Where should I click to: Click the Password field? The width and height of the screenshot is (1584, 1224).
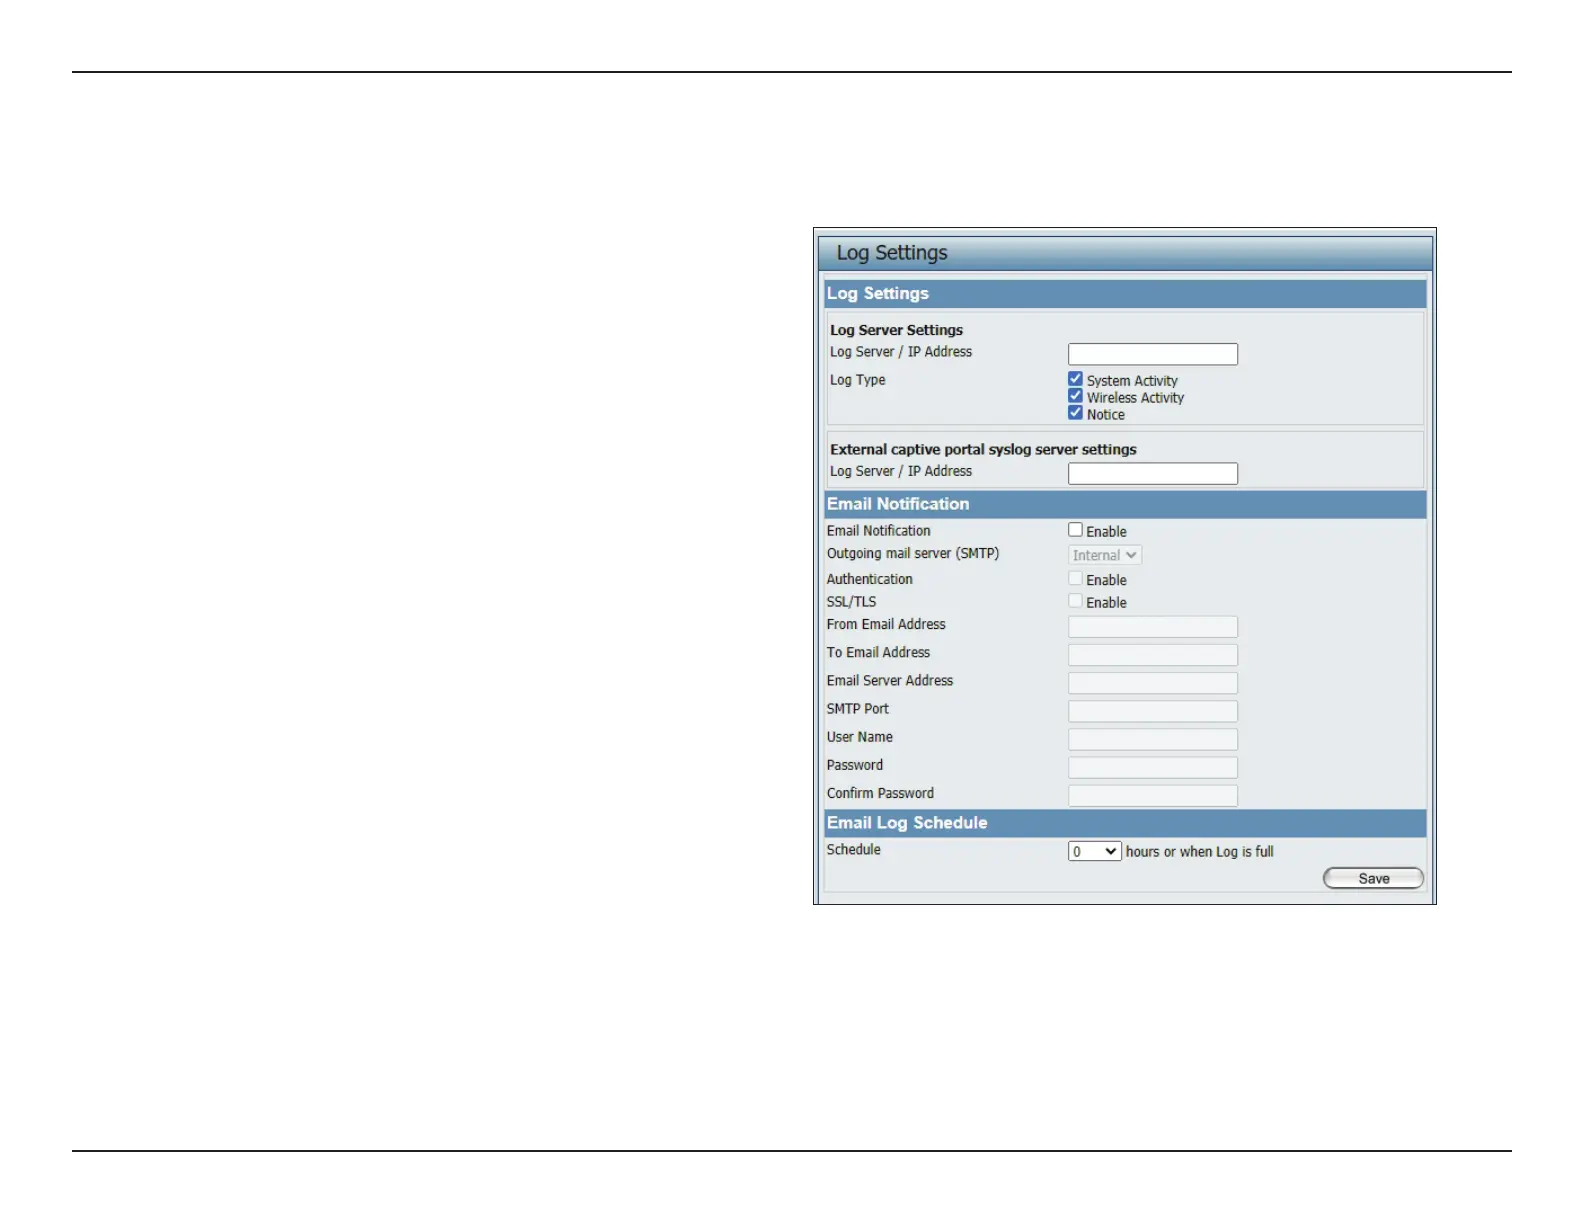coord(1152,767)
